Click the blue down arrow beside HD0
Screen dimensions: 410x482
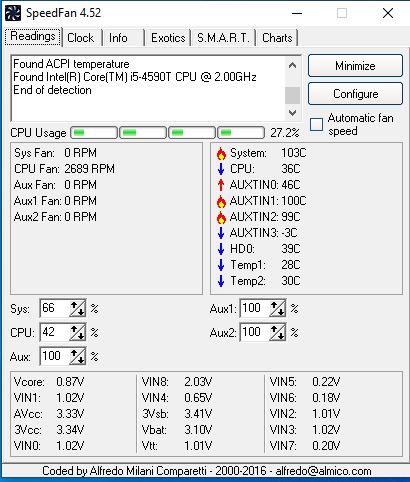221,249
